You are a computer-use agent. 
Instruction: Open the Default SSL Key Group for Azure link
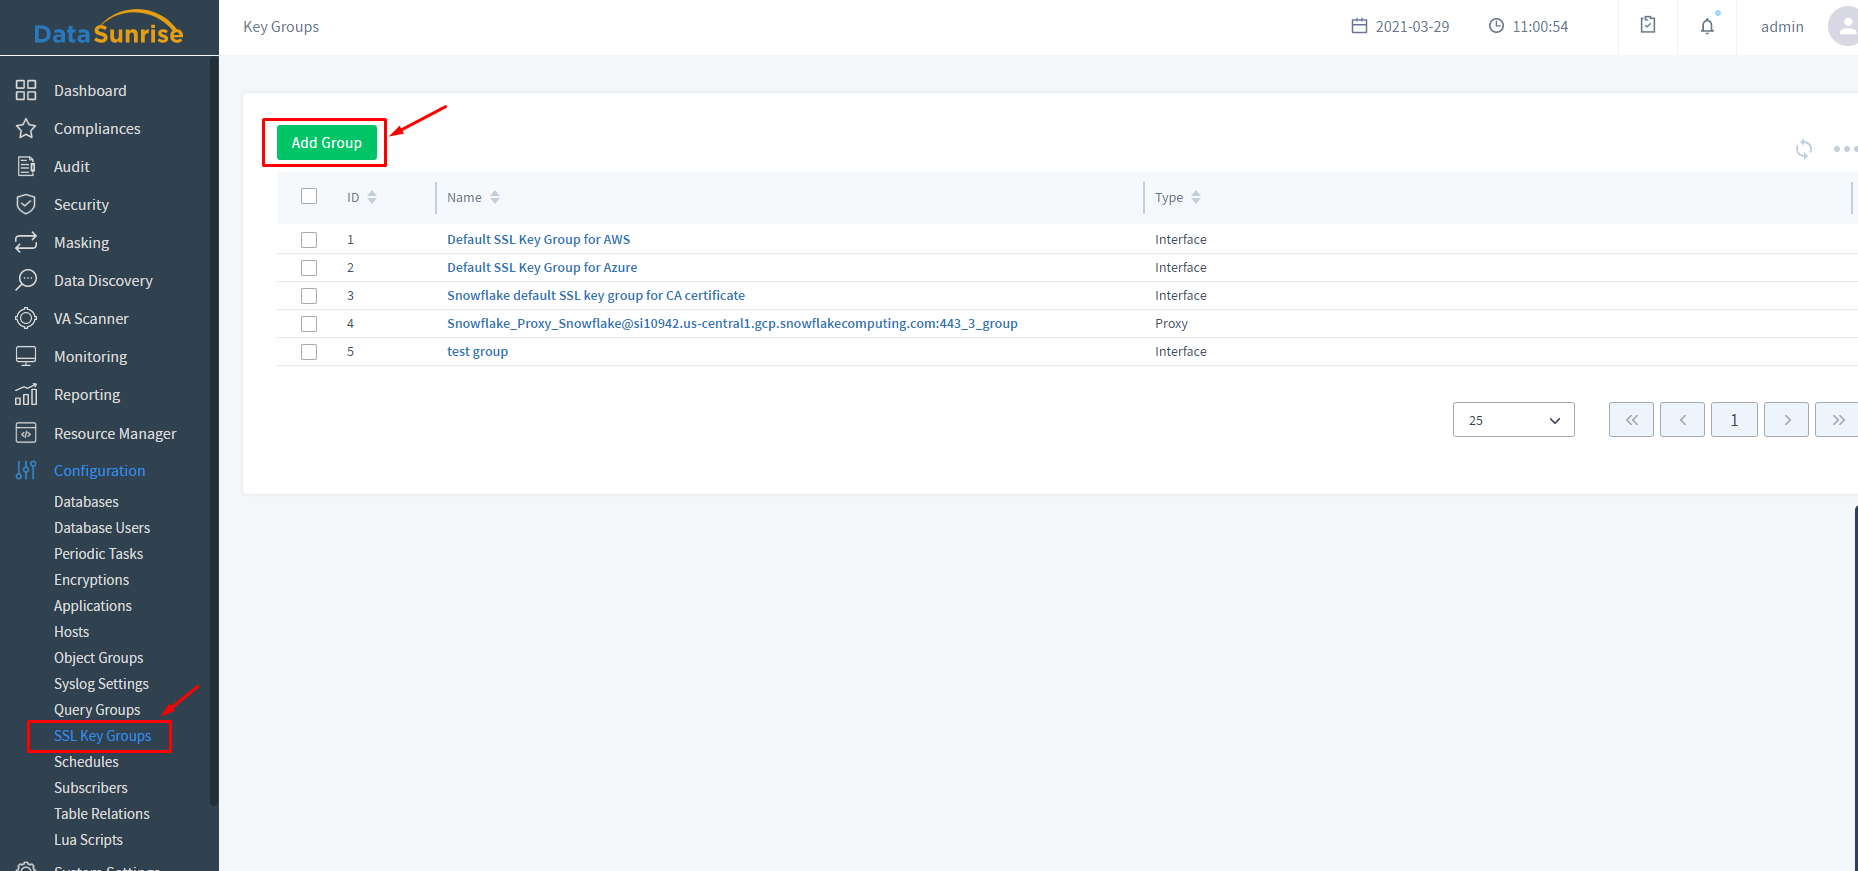click(x=541, y=268)
